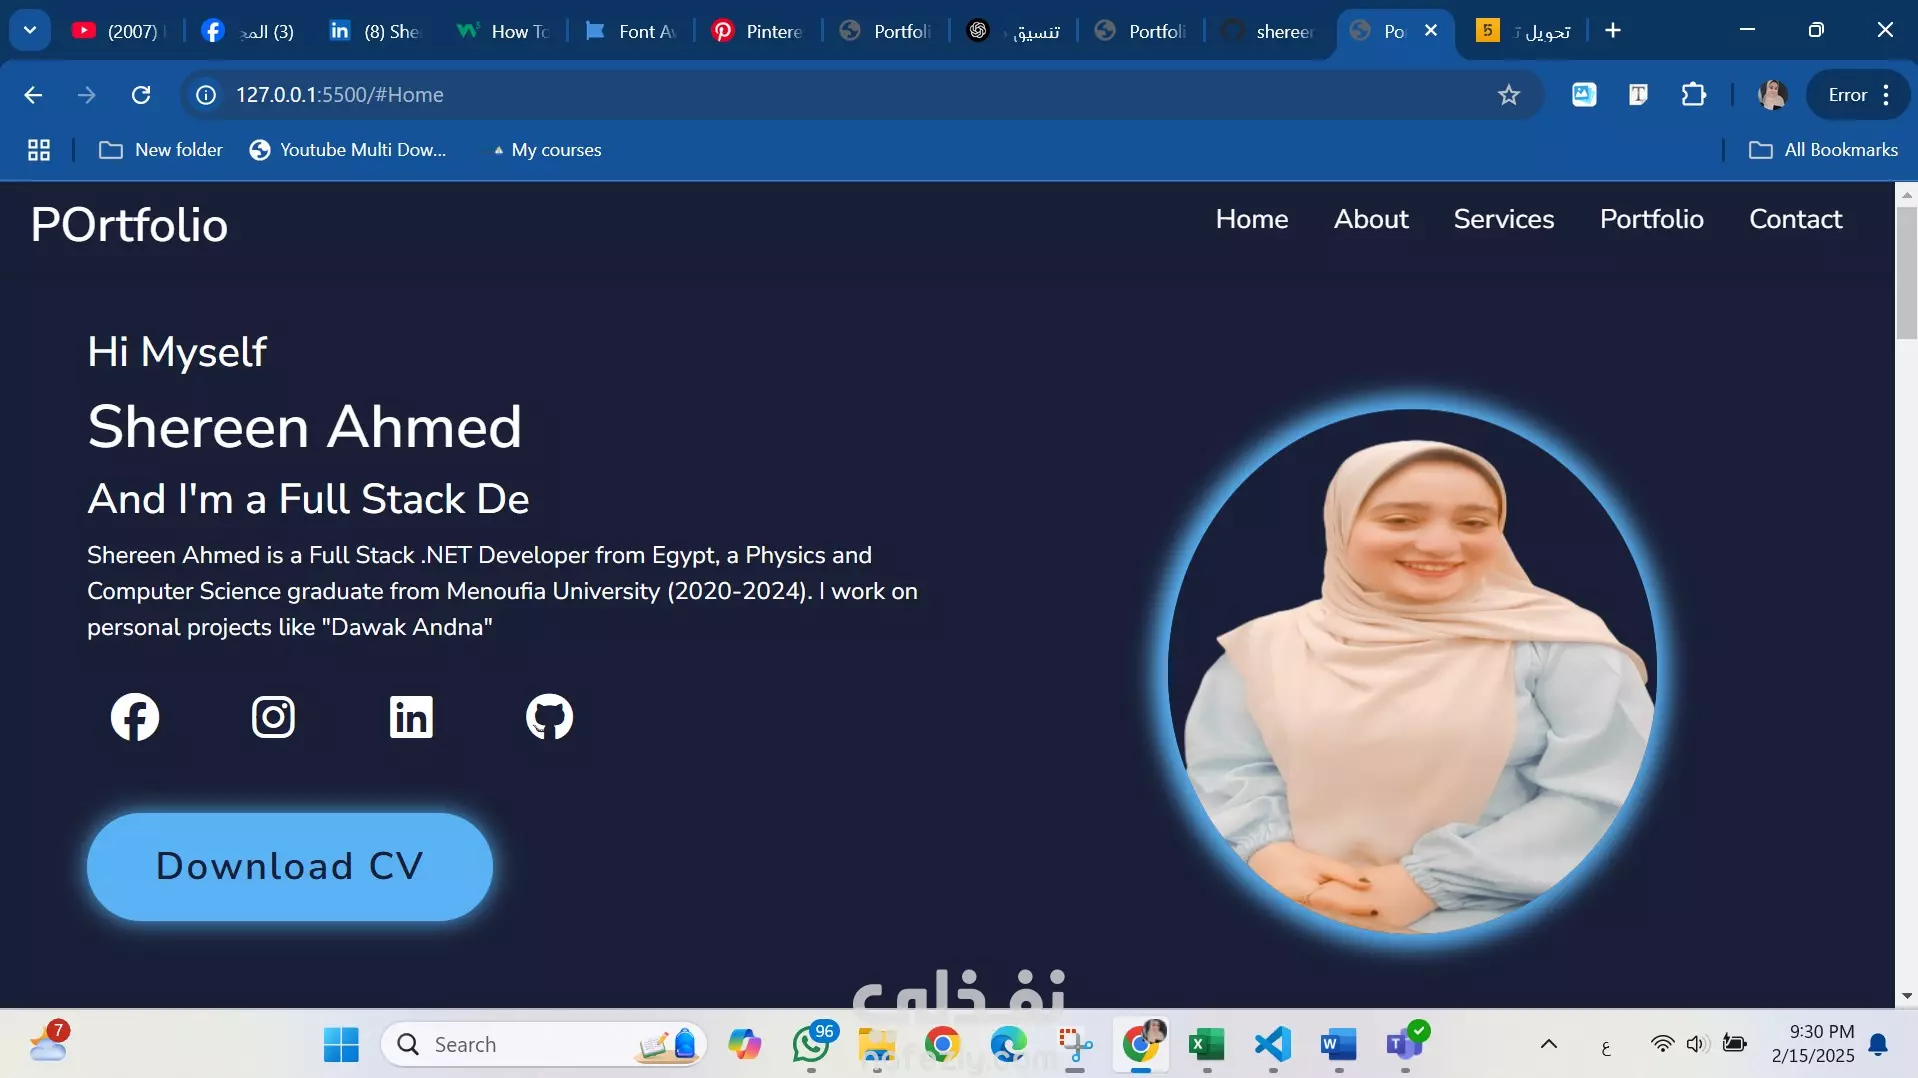
Task: Click the POrtfolio site logo
Action: pyautogui.click(x=130, y=225)
